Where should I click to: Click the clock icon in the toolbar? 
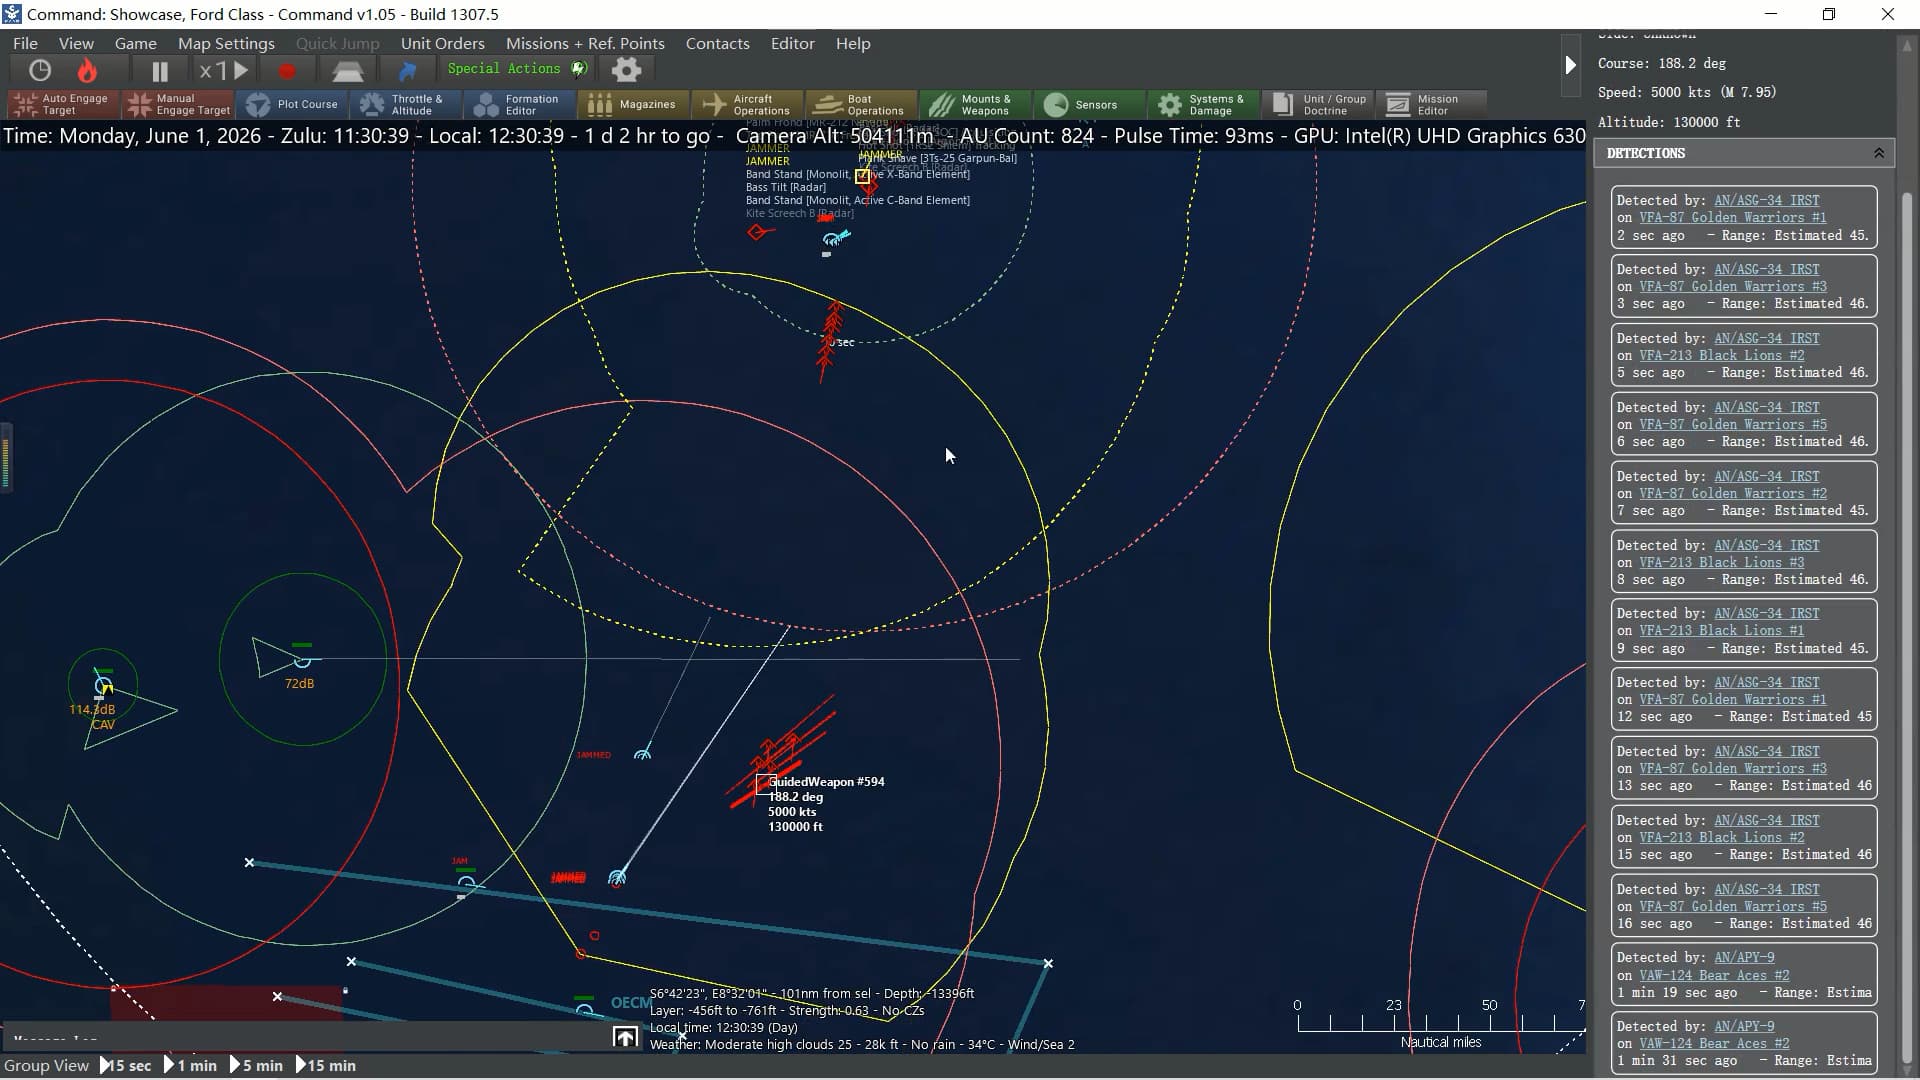pos(40,70)
